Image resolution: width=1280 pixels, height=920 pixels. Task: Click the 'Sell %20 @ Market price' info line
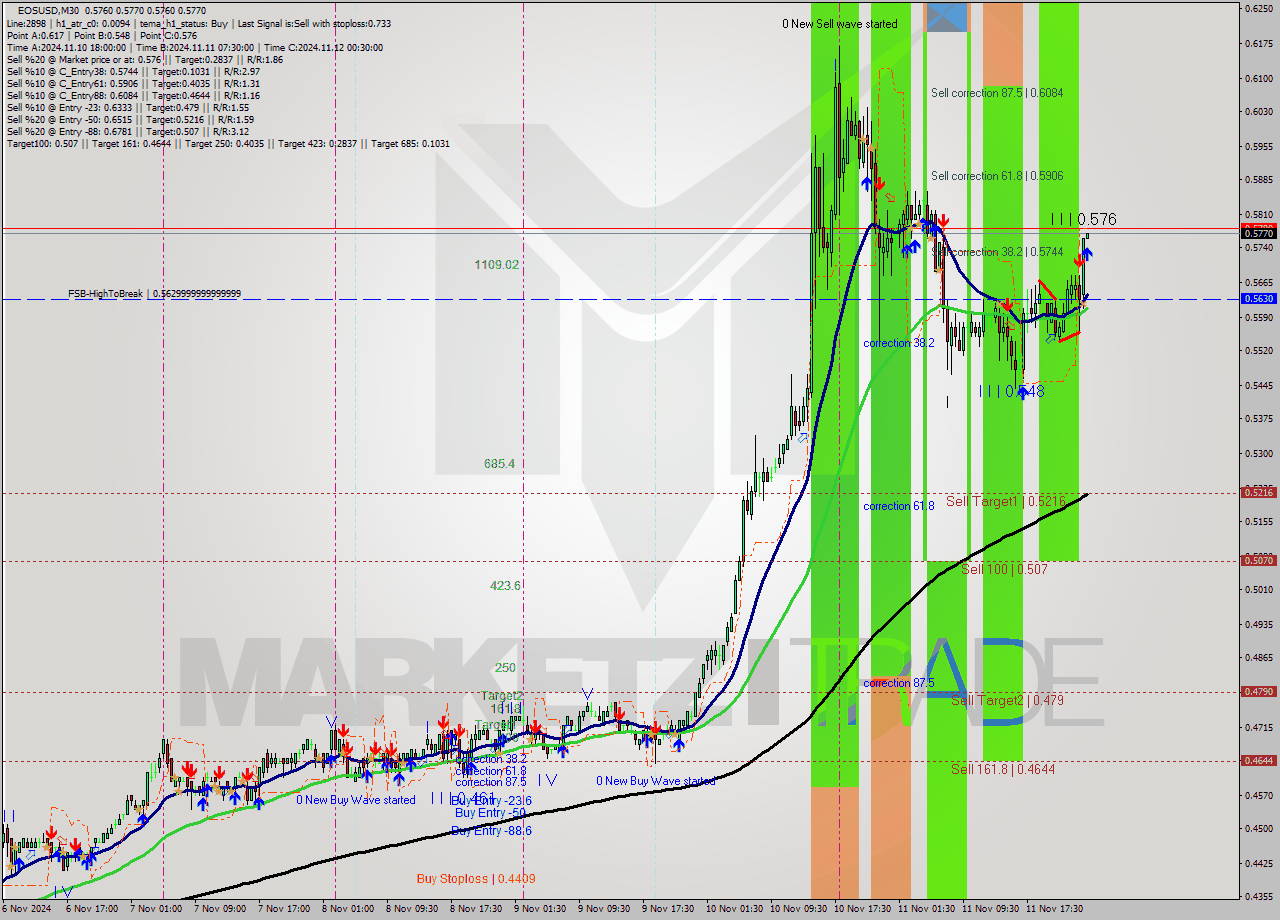tap(144, 60)
